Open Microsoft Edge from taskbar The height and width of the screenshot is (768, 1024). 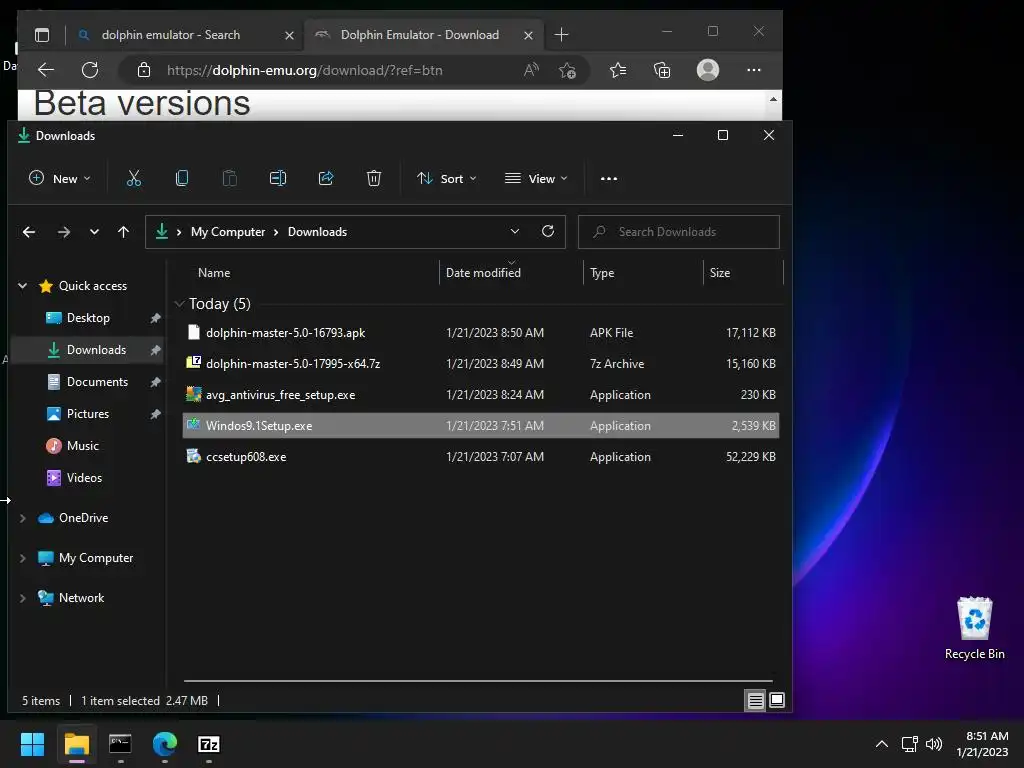click(x=165, y=744)
